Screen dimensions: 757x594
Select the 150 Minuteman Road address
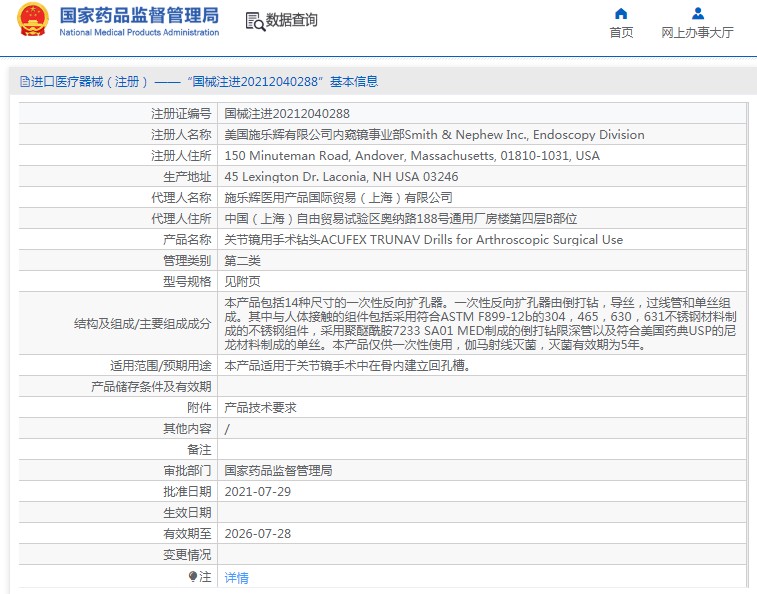pyautogui.click(x=412, y=156)
